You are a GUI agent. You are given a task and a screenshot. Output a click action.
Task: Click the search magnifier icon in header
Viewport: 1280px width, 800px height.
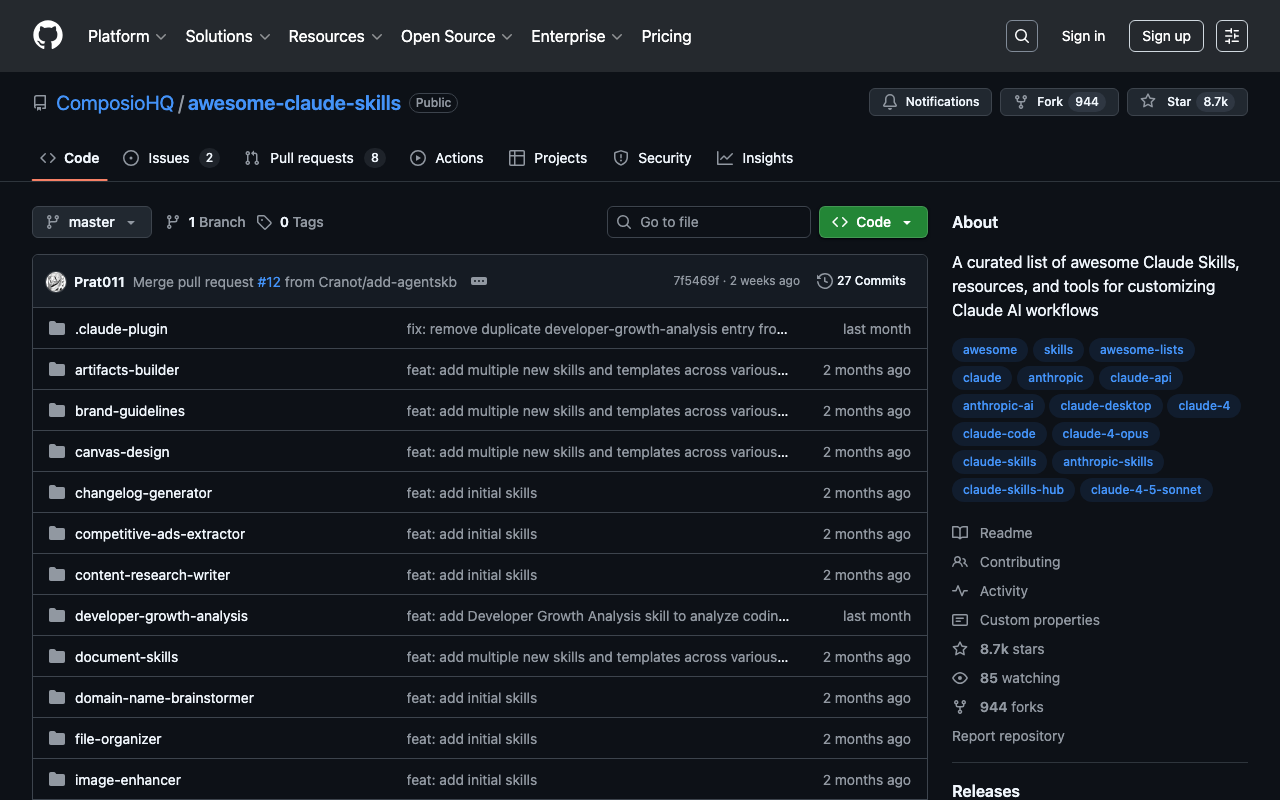click(1021, 36)
